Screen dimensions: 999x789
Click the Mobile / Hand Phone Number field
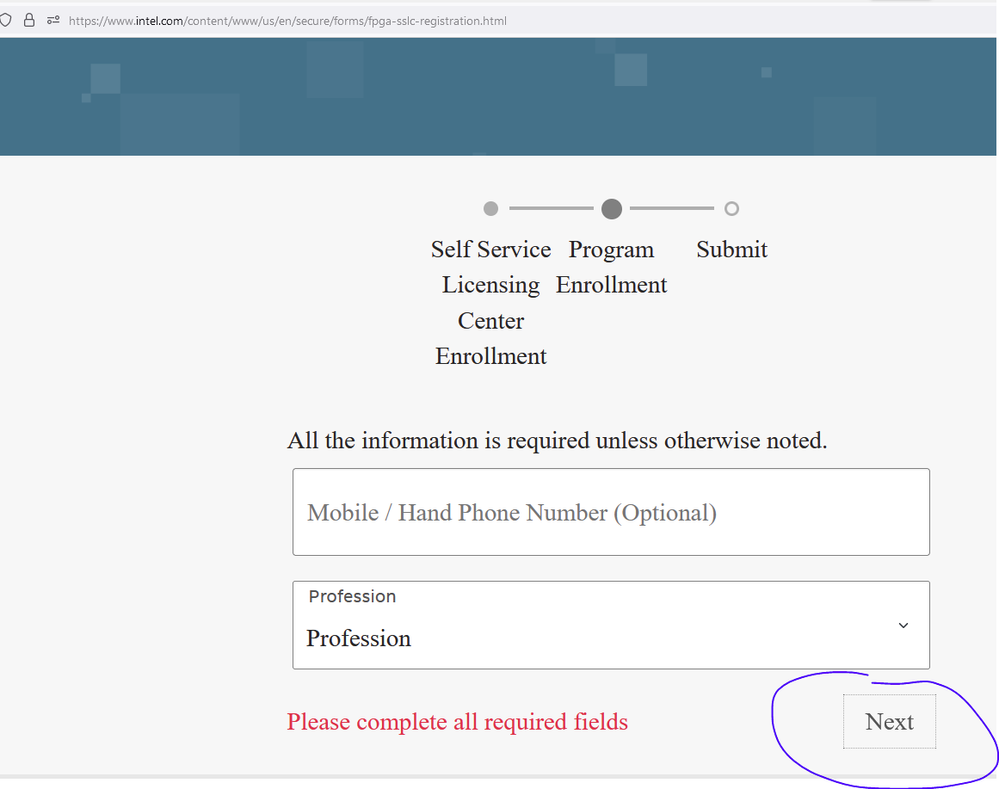click(610, 512)
